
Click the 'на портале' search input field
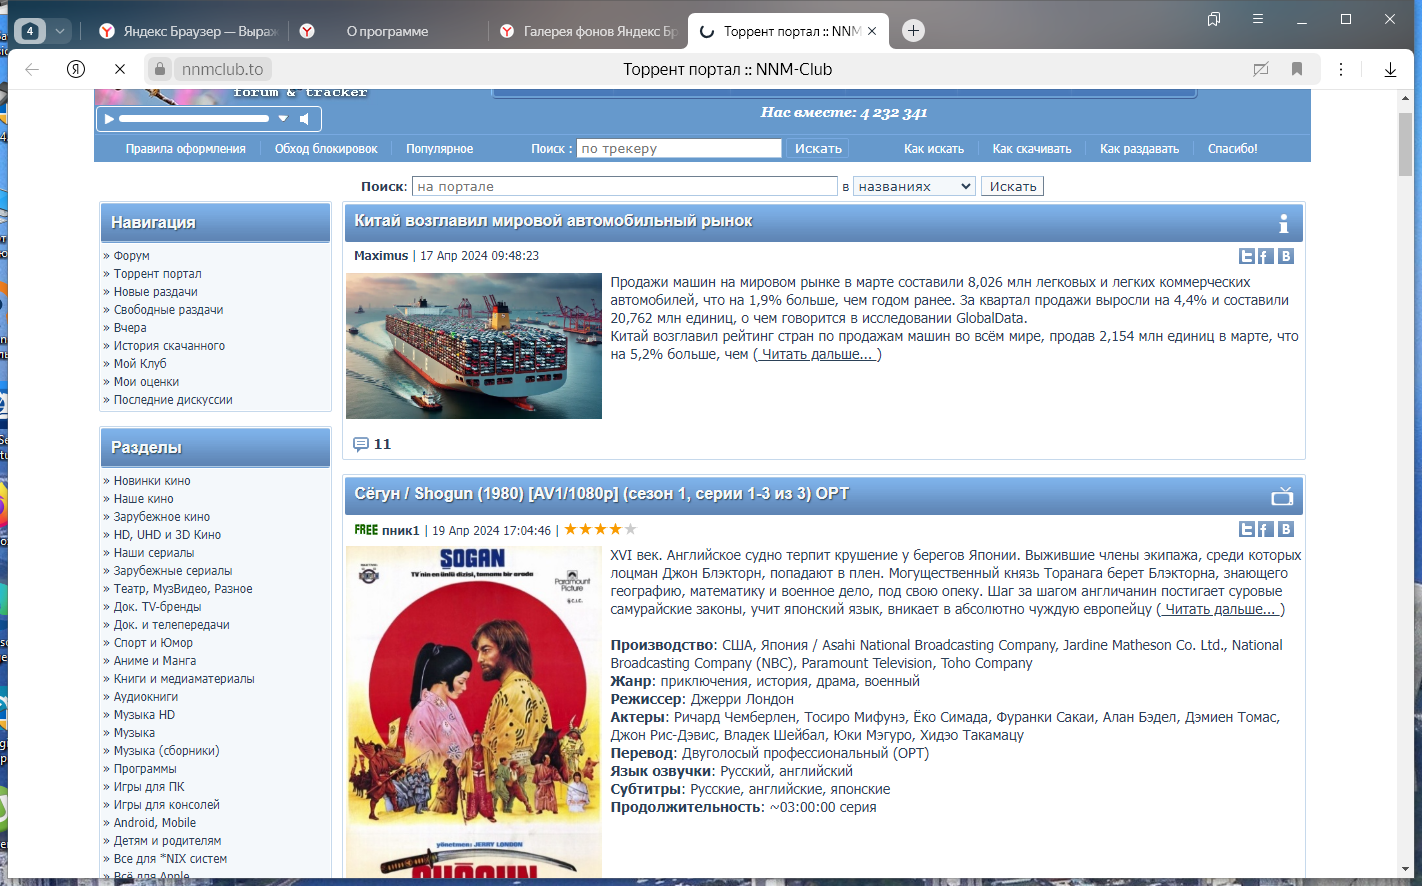pos(625,186)
